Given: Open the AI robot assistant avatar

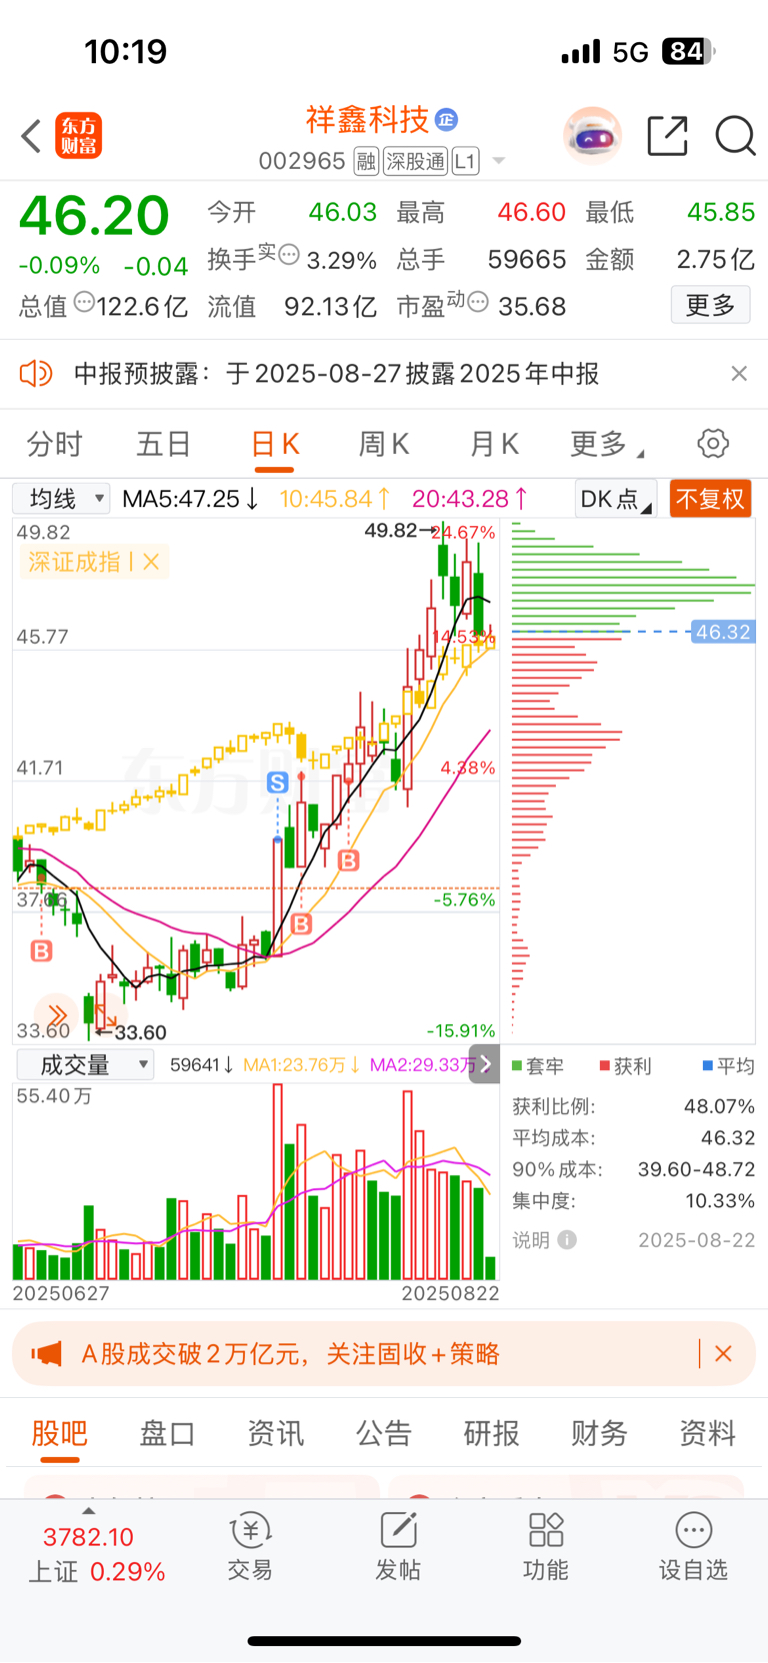Looking at the screenshot, I should (x=593, y=135).
